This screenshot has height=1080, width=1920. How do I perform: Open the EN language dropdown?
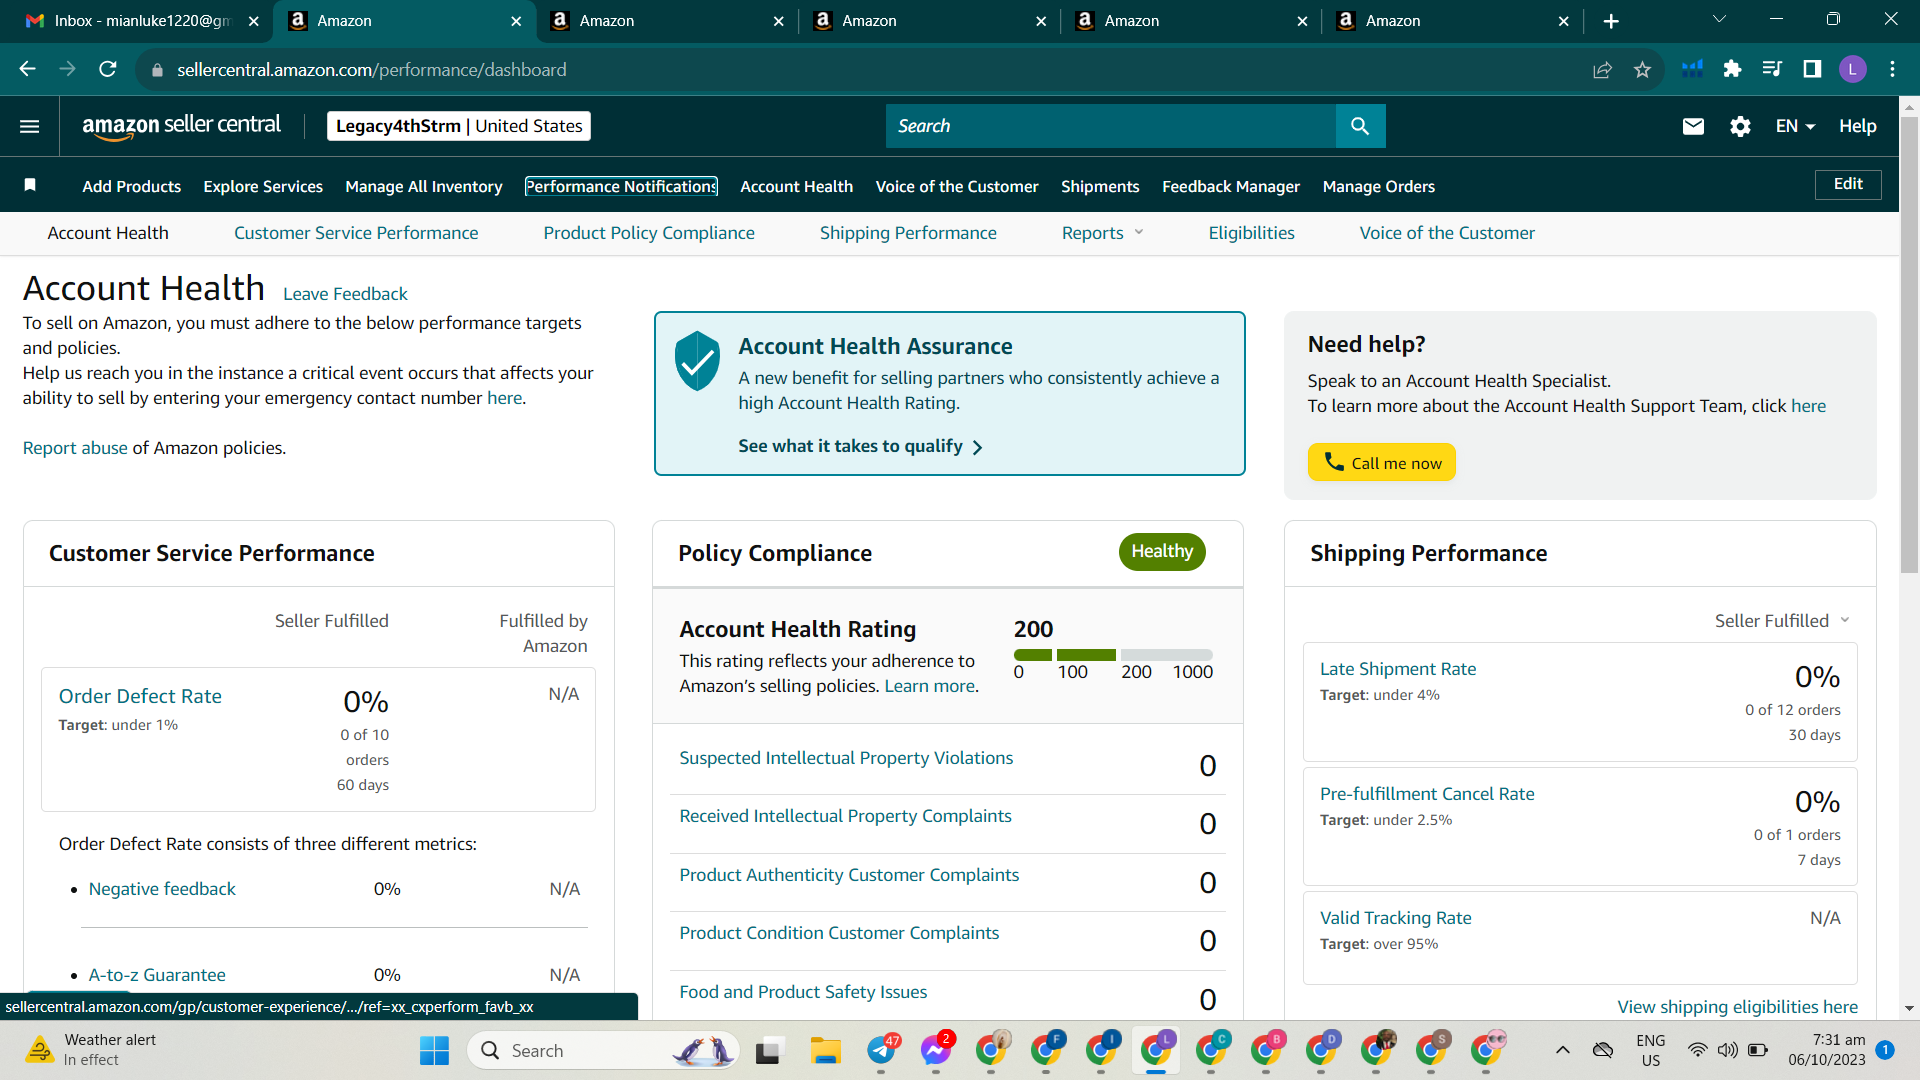pos(1795,126)
